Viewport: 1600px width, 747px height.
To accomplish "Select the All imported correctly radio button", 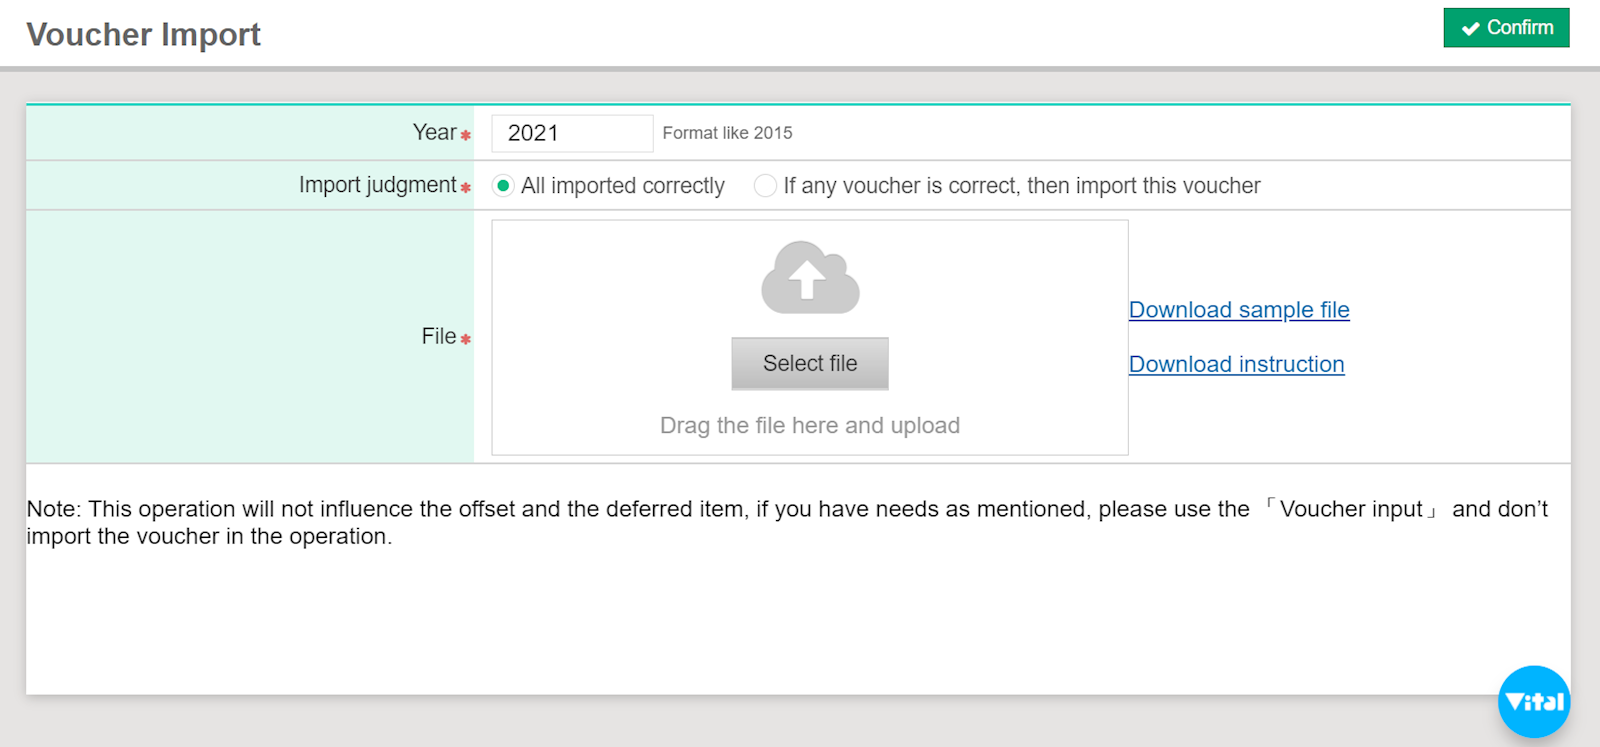I will [x=503, y=186].
